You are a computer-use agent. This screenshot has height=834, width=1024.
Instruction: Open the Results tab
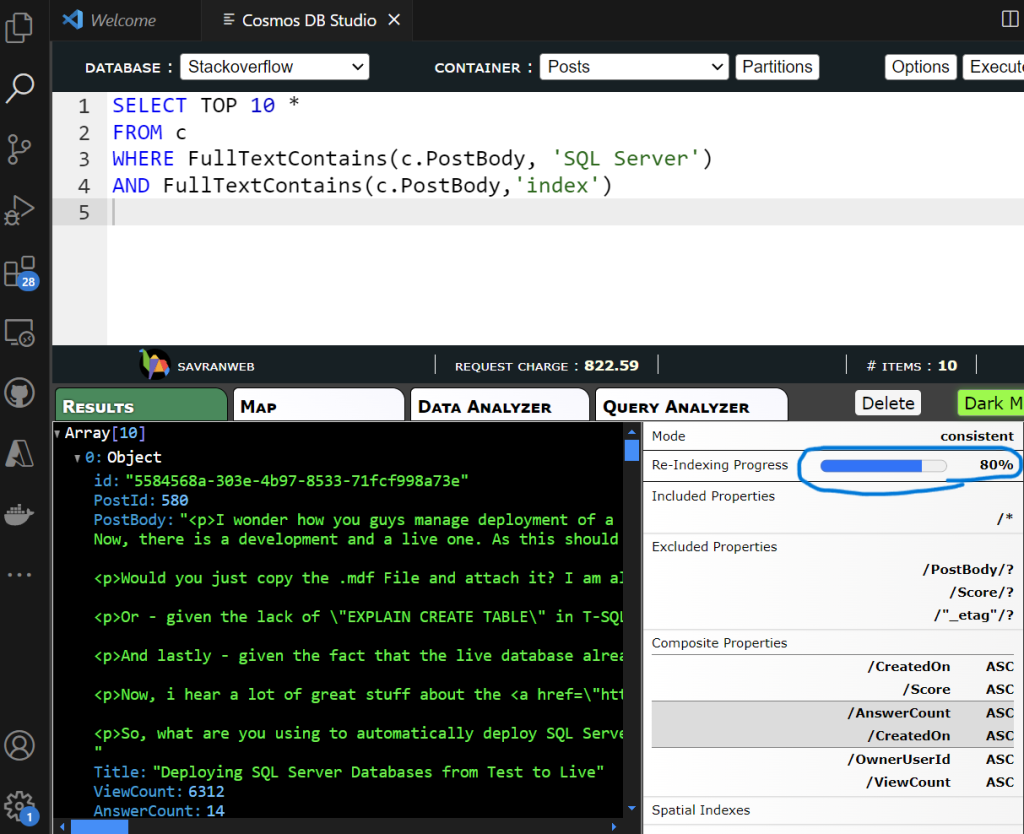[x=141, y=406]
